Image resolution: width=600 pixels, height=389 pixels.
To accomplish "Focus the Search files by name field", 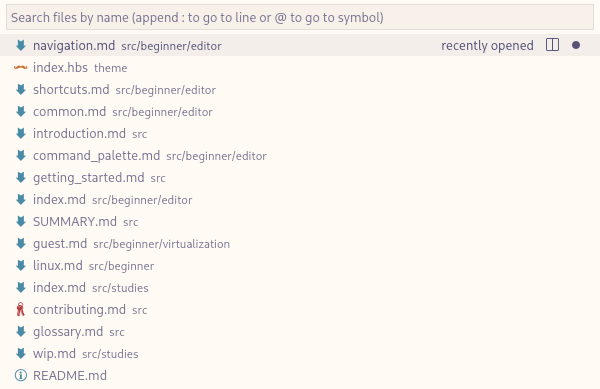I will pyautogui.click(x=300, y=17).
